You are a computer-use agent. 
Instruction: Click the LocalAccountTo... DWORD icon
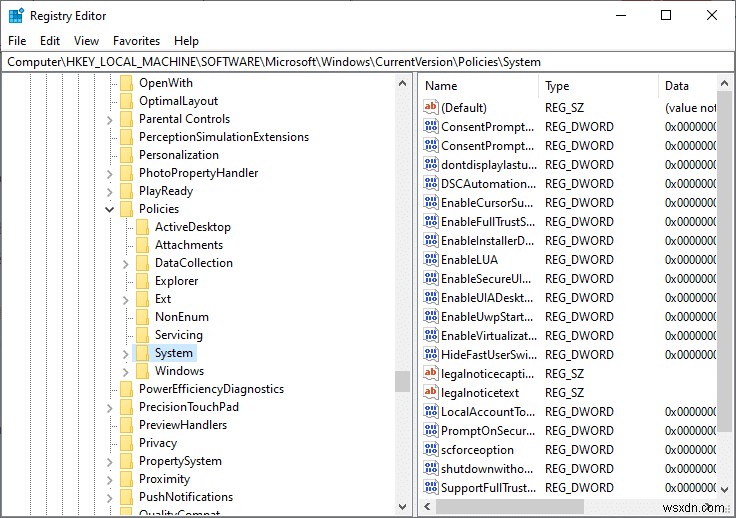430,411
